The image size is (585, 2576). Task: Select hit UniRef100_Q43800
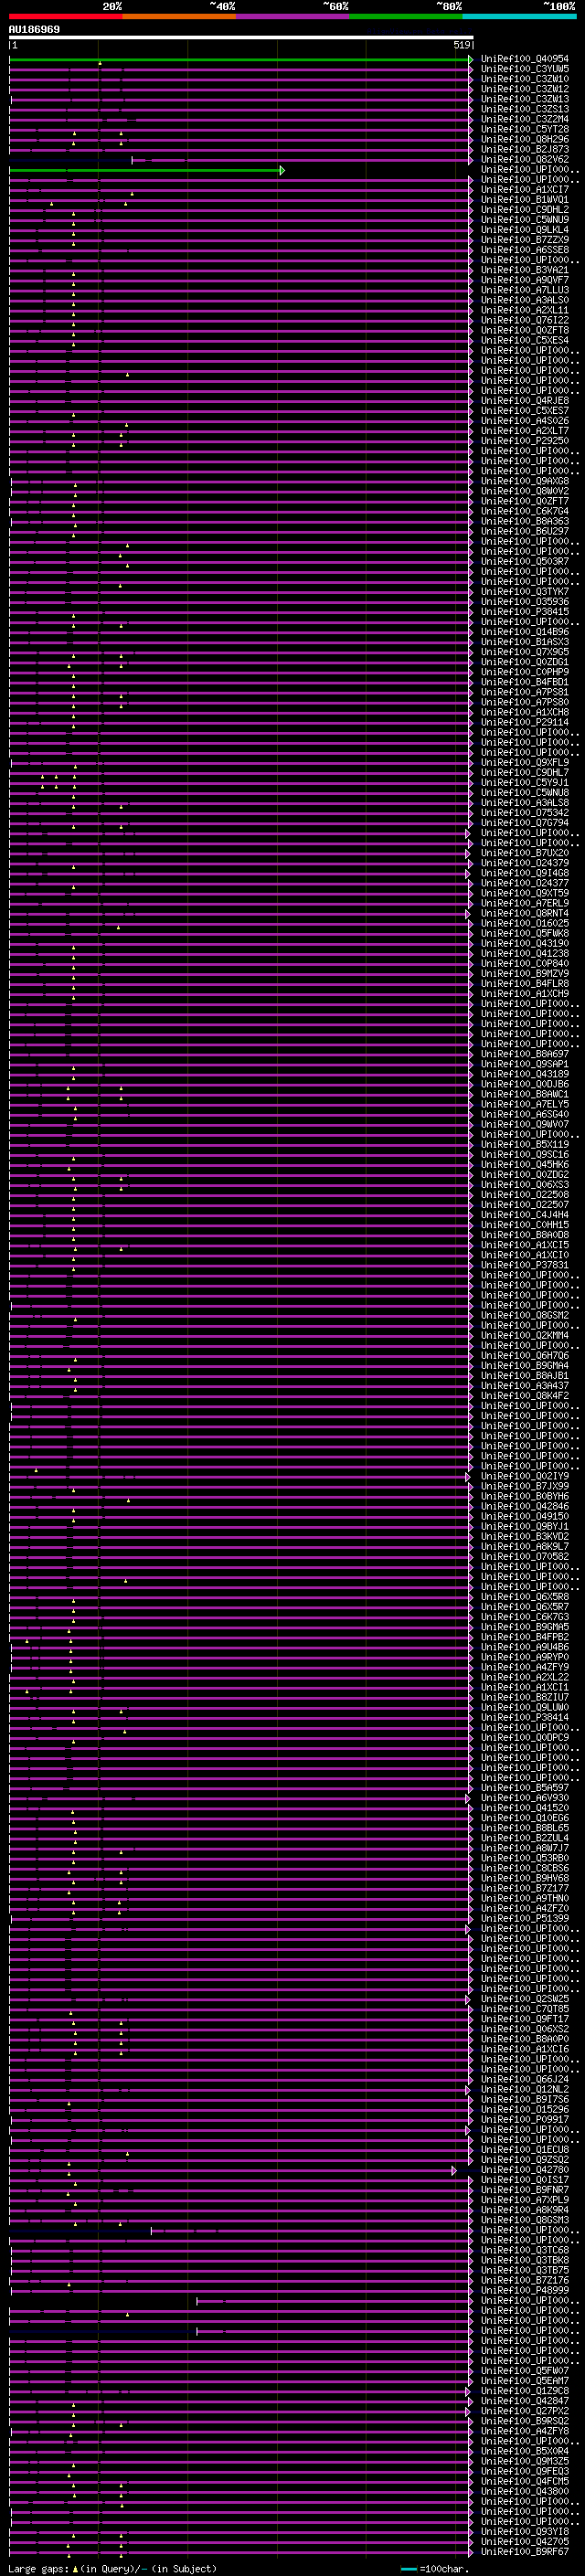coord(525,2491)
